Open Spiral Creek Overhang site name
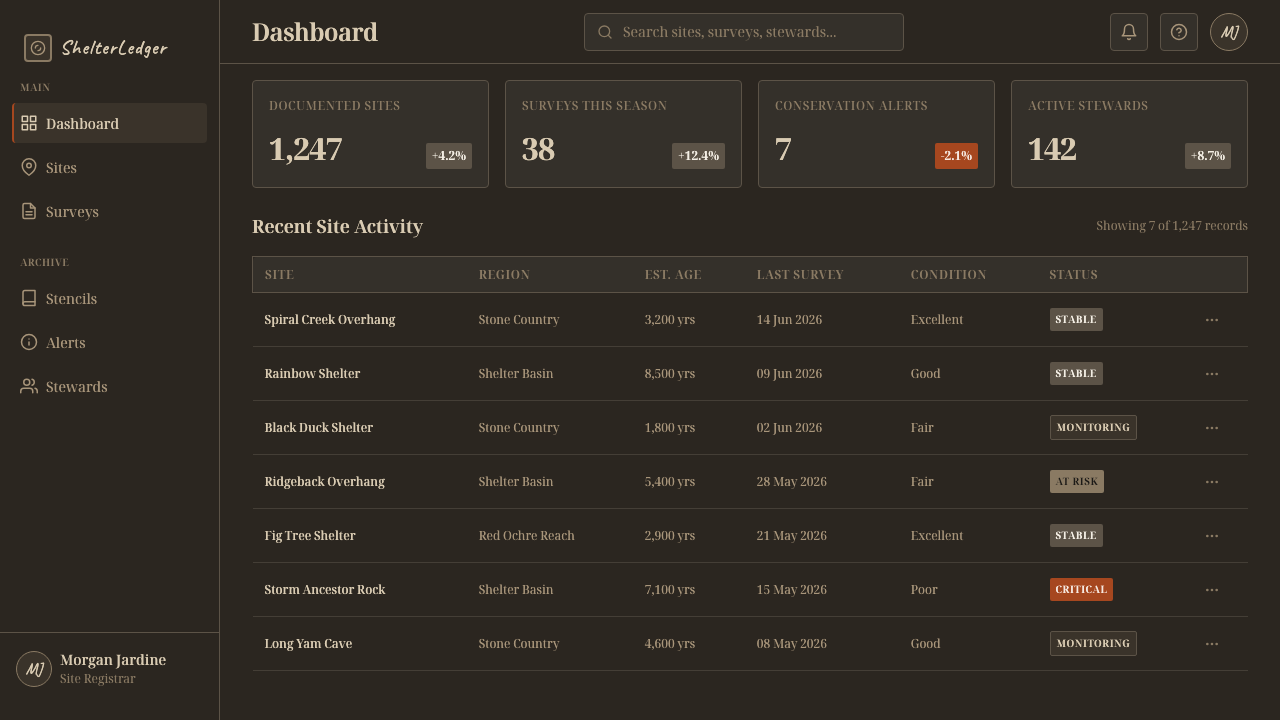The height and width of the screenshot is (720, 1280). (330, 320)
